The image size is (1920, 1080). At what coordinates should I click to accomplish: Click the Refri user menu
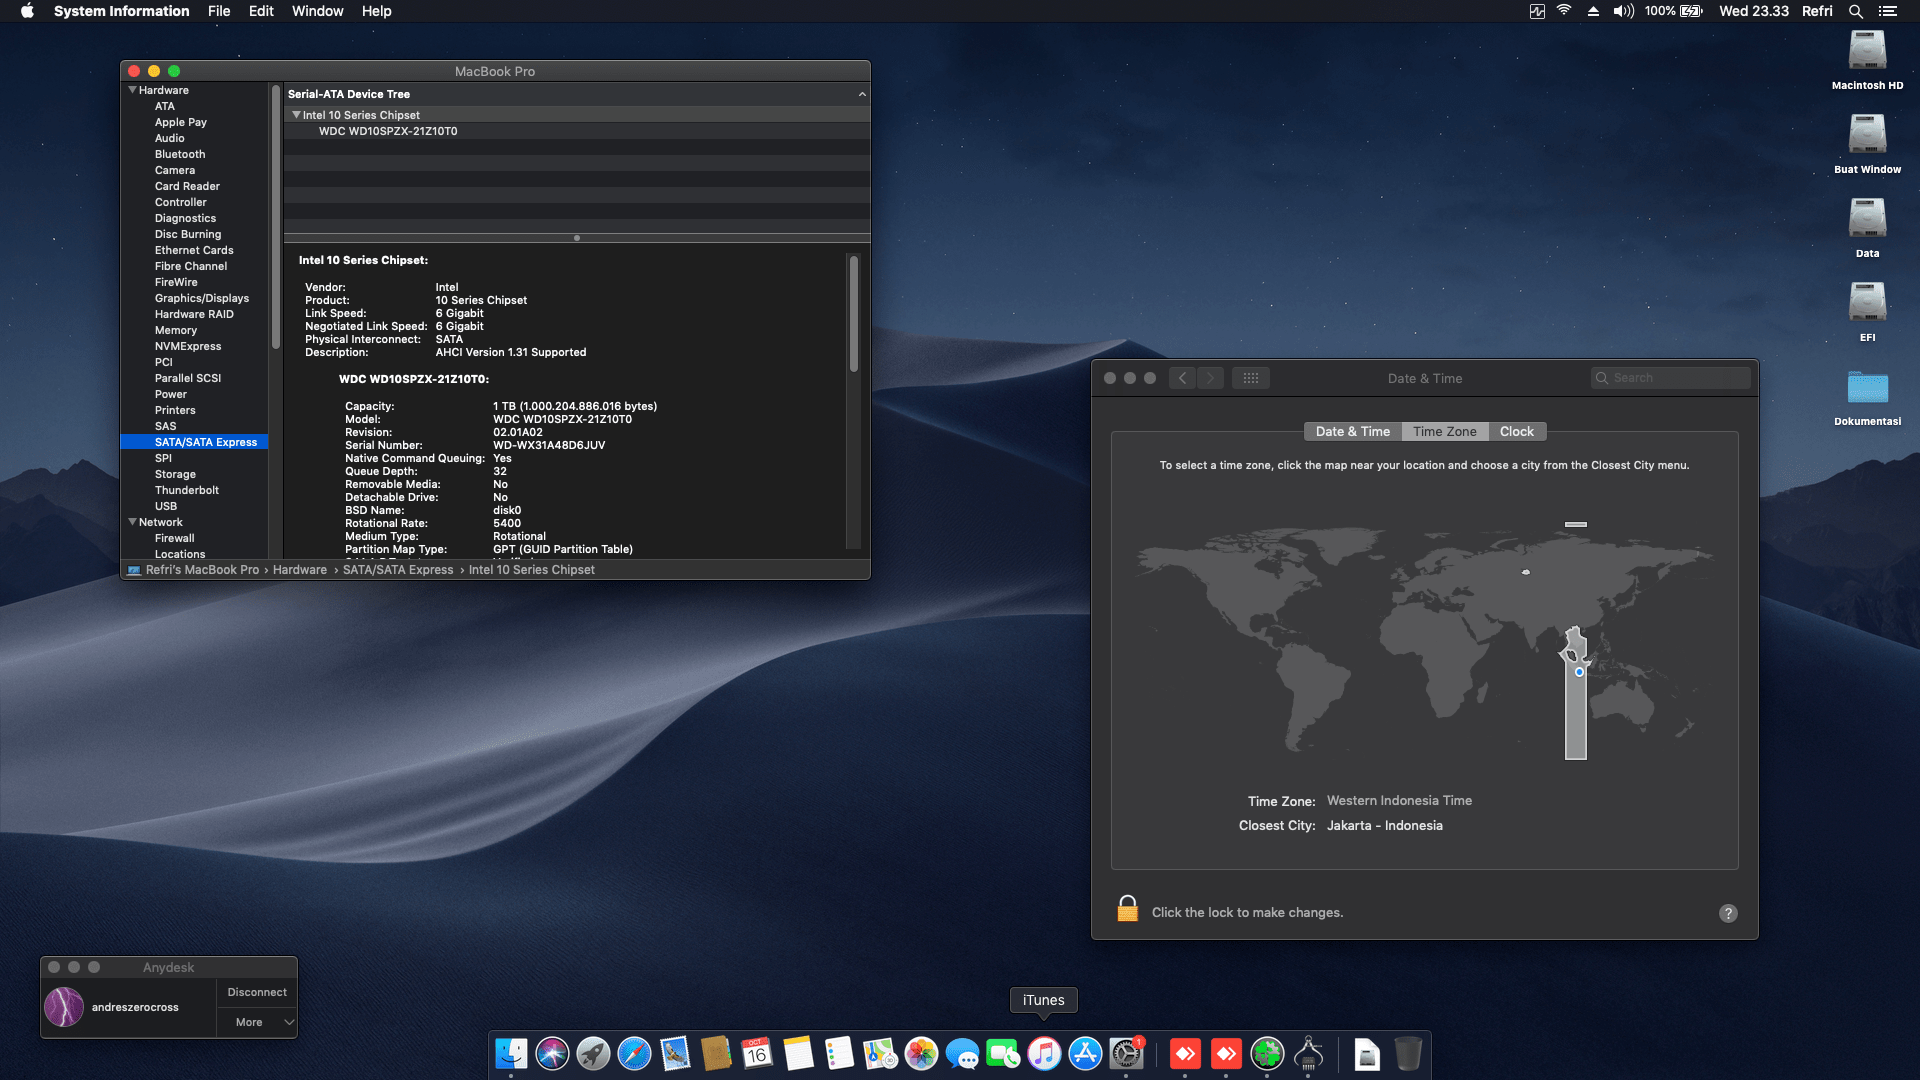coord(1817,11)
